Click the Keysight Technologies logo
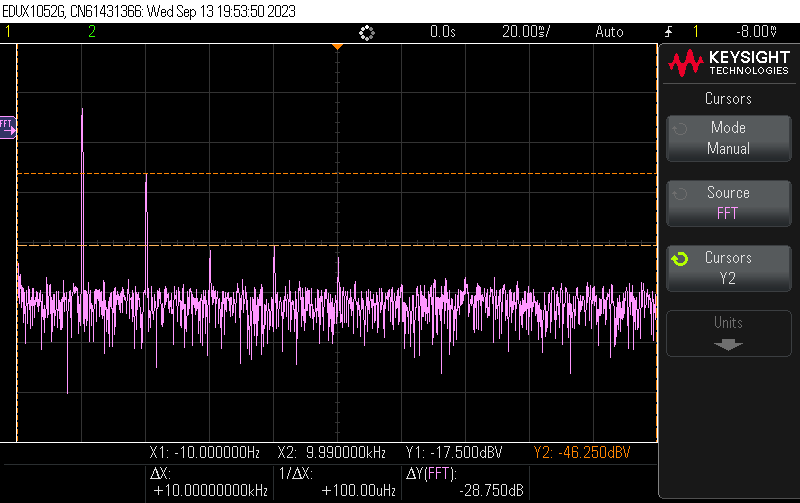Viewport: 800px width, 503px height. pos(729,63)
